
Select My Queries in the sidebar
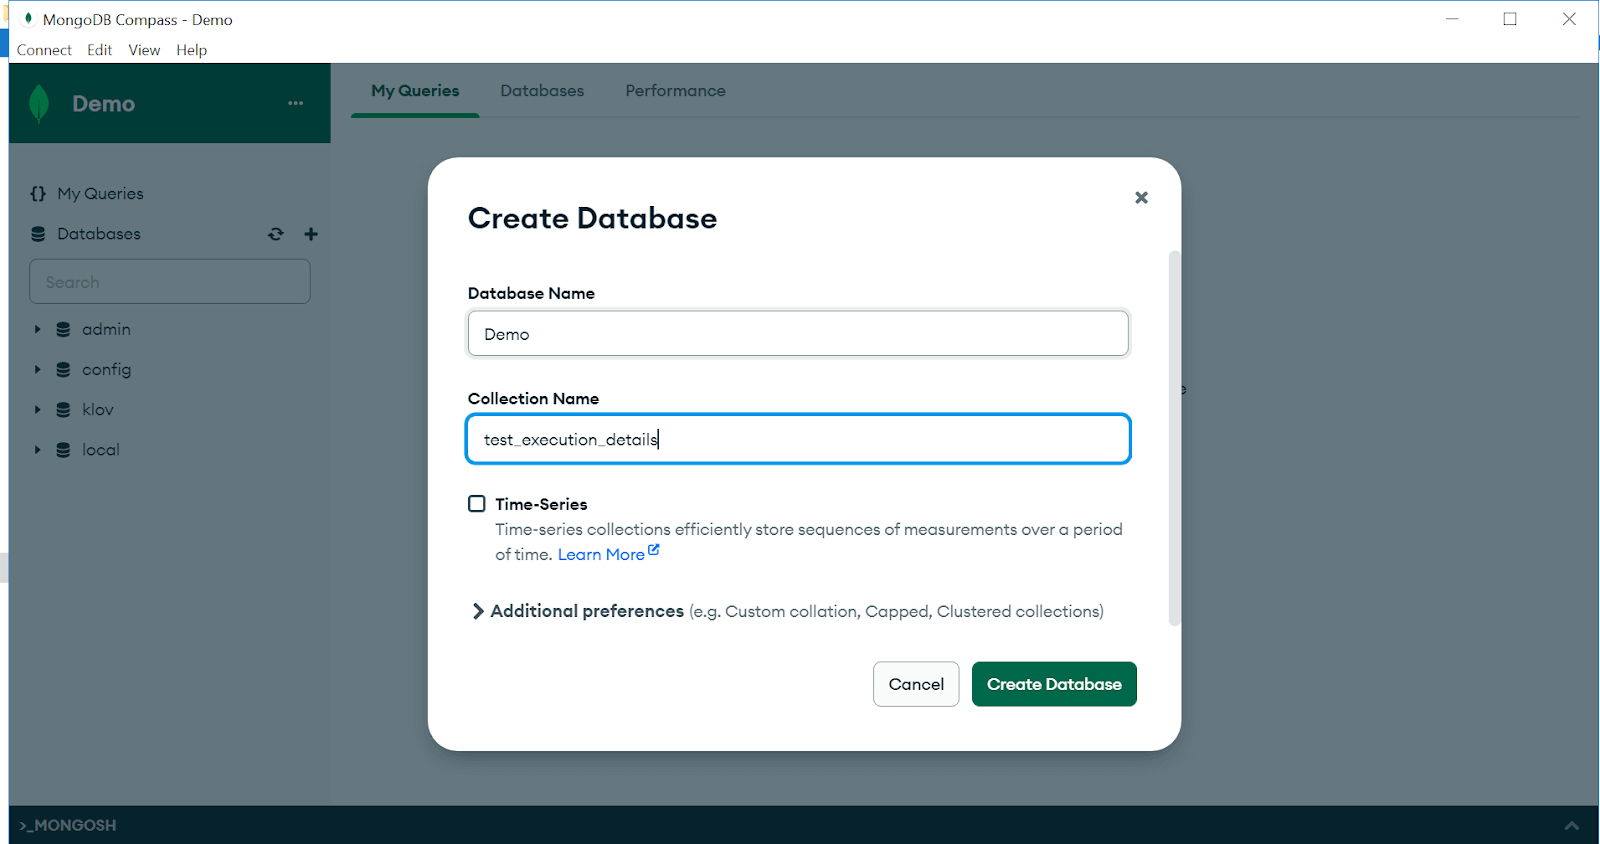point(100,193)
